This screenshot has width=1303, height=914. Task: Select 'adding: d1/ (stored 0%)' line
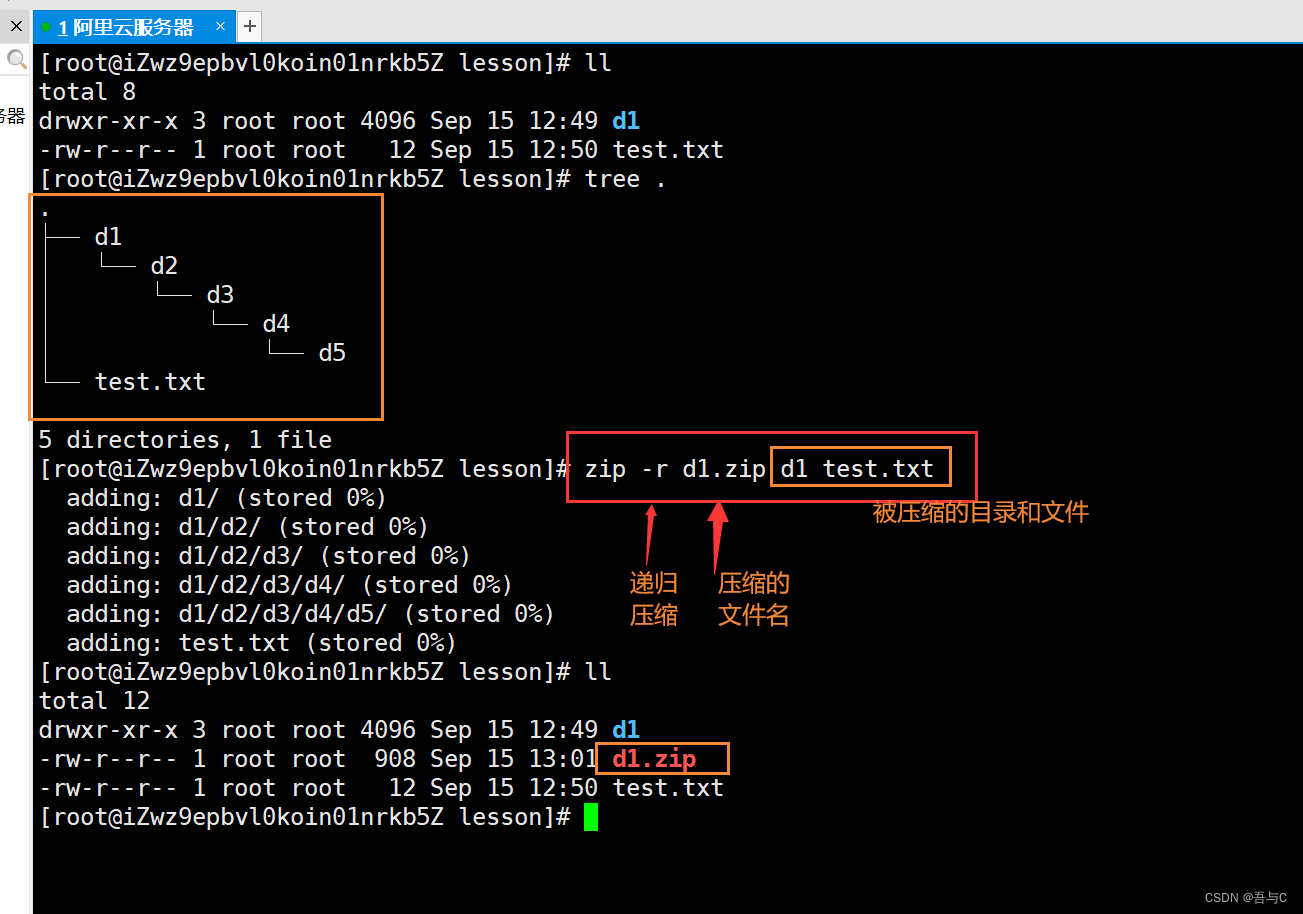pos(227,498)
